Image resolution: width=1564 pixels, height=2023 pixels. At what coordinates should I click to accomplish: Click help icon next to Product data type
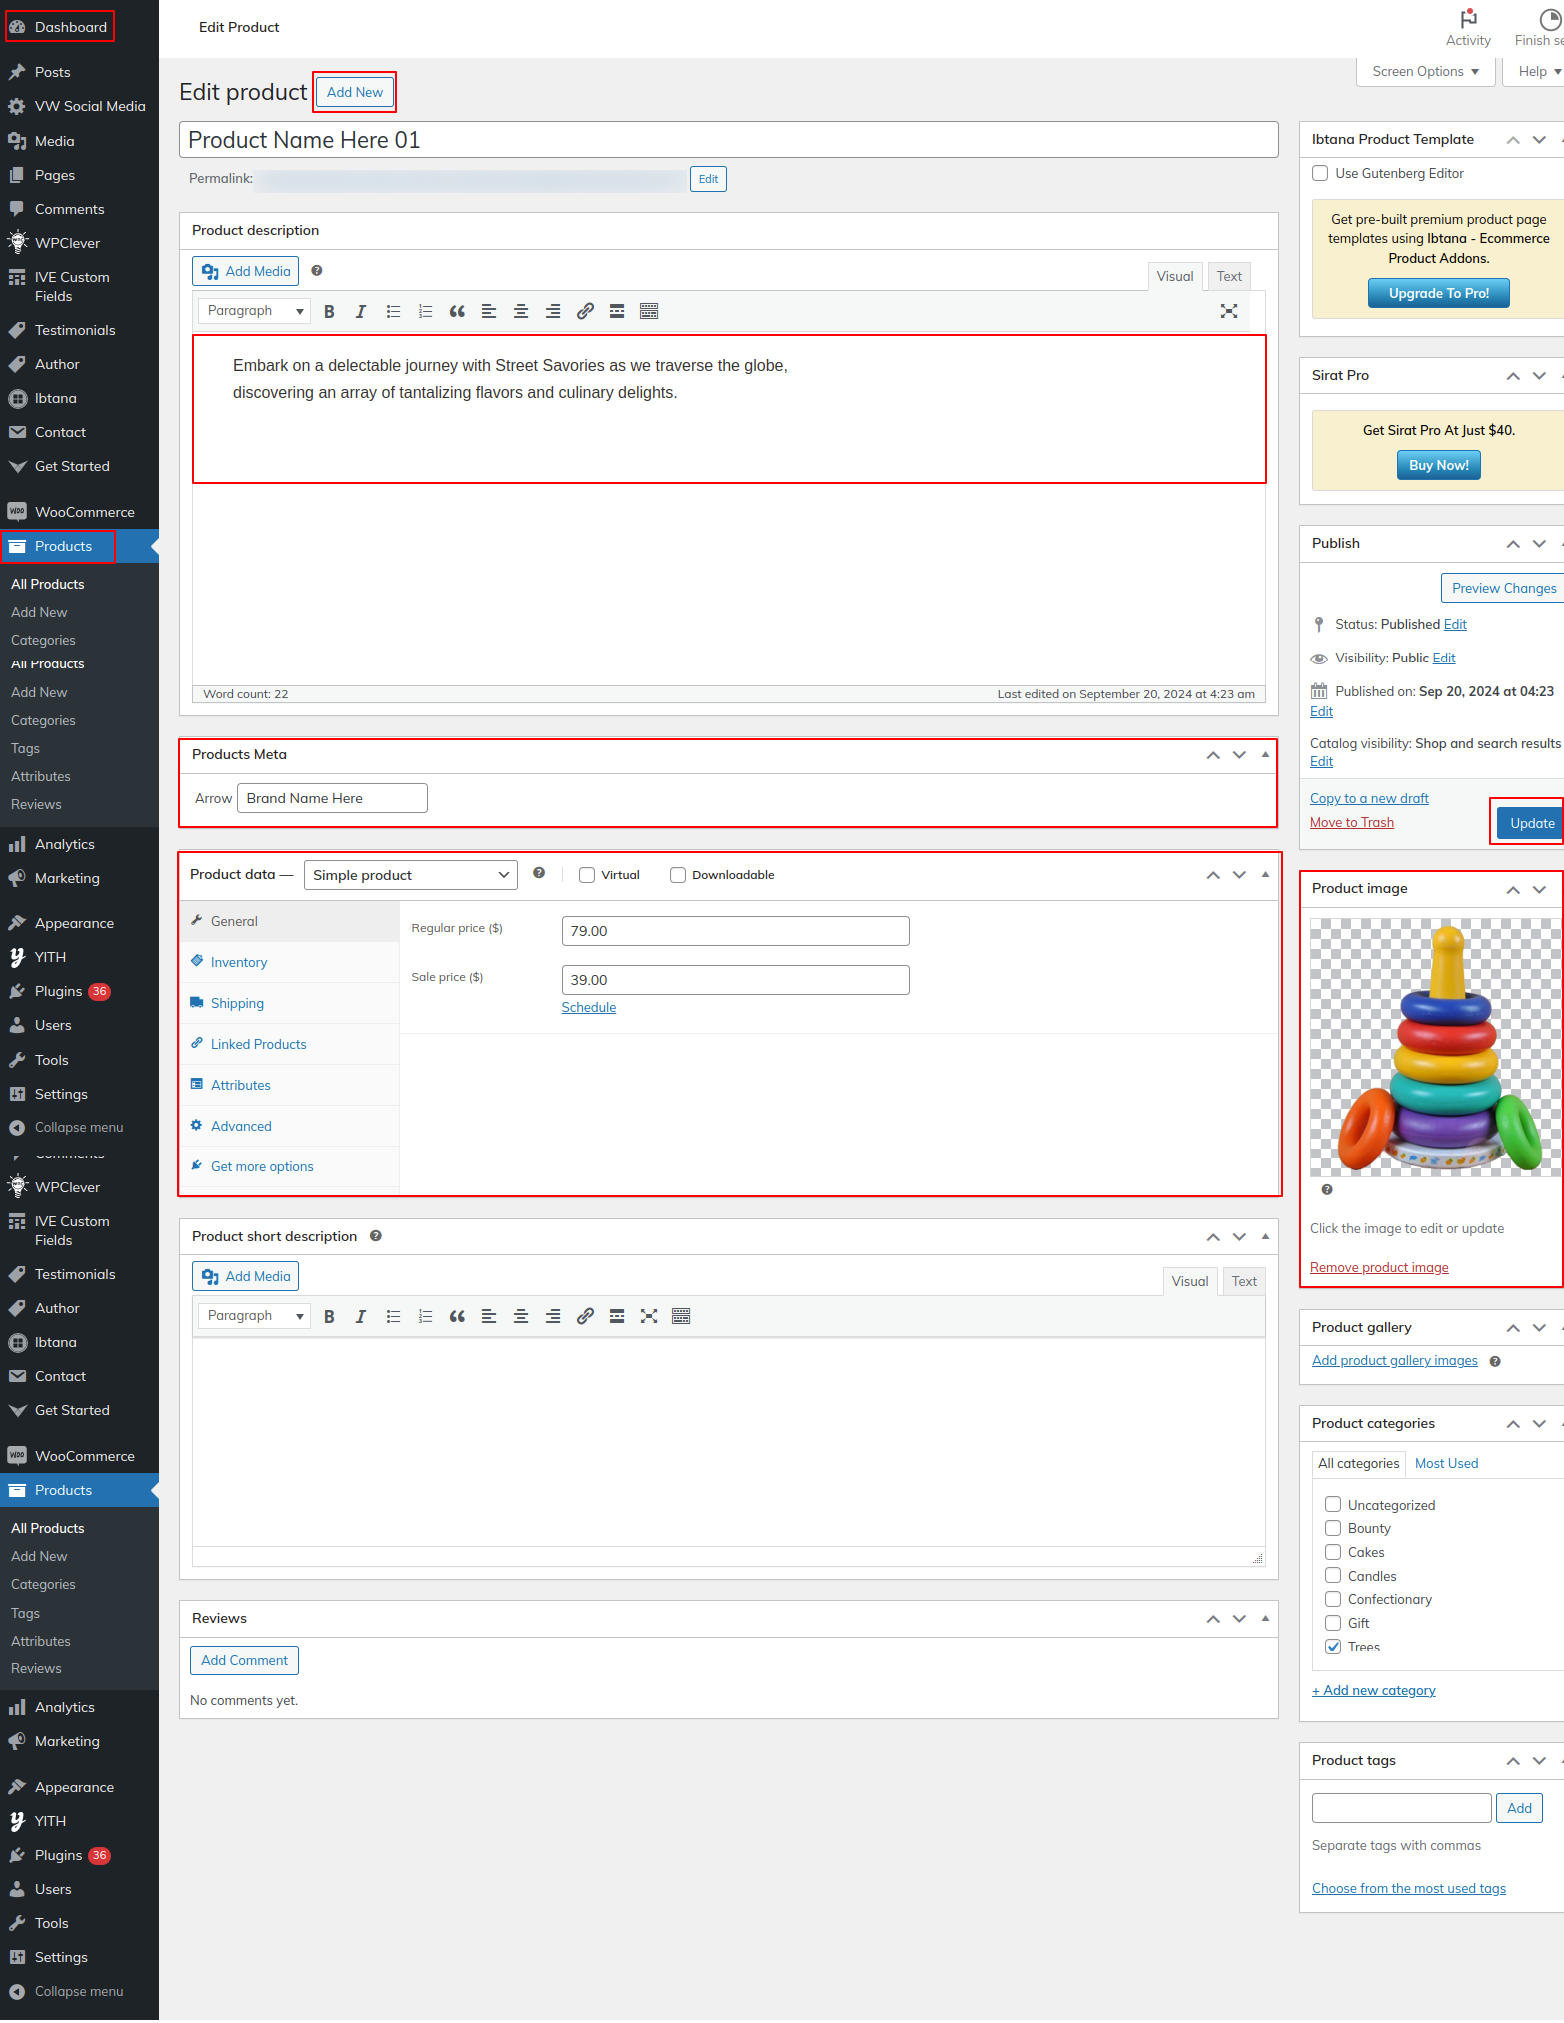click(539, 873)
